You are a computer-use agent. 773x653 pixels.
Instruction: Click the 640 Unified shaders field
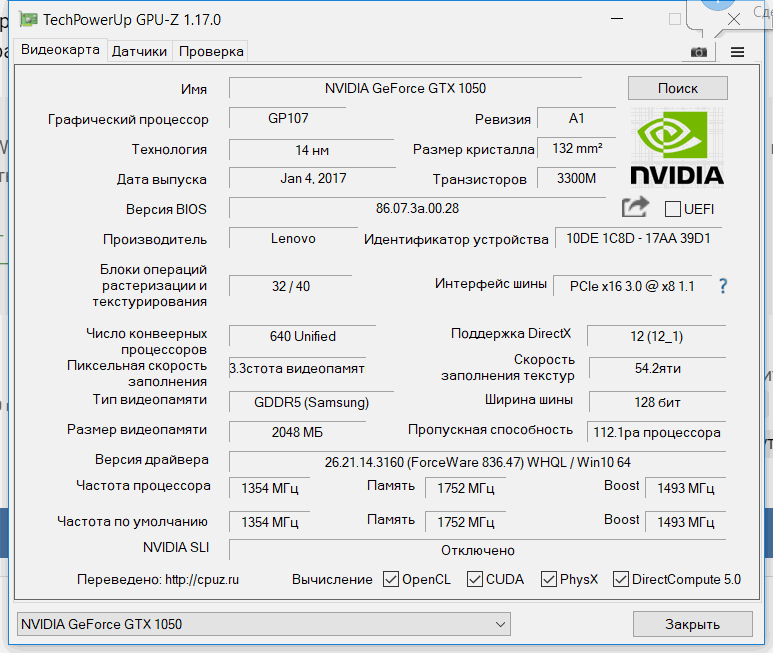302,336
